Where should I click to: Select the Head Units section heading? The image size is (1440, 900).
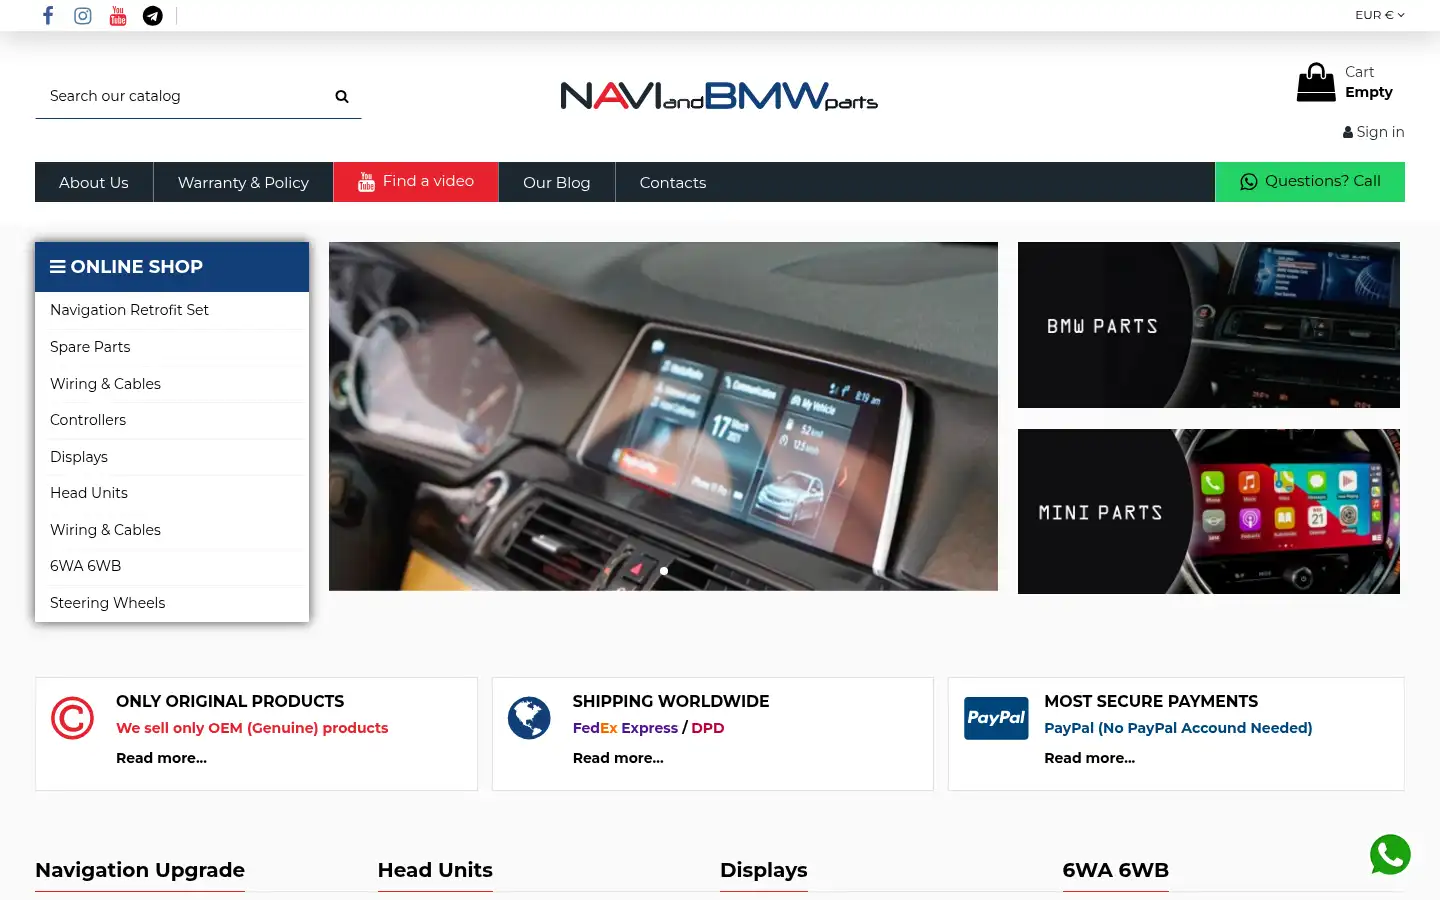pos(435,870)
